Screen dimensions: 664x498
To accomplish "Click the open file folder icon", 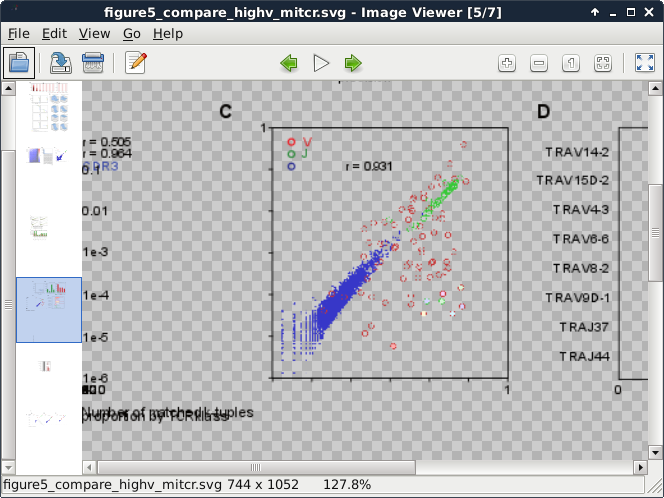I will click(x=19, y=63).
